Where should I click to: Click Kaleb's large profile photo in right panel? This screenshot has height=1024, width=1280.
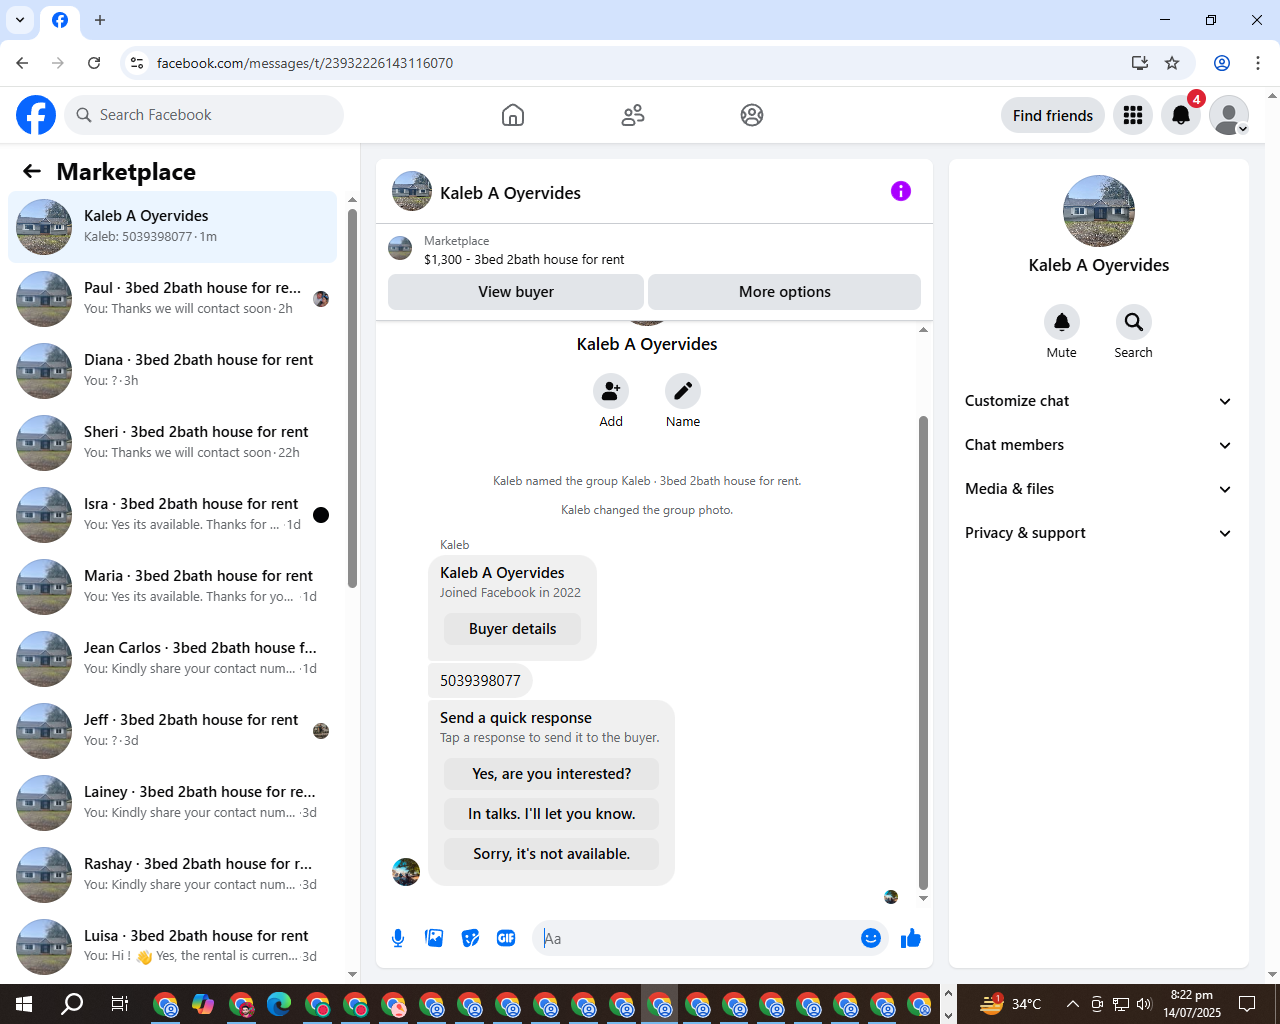1099,211
